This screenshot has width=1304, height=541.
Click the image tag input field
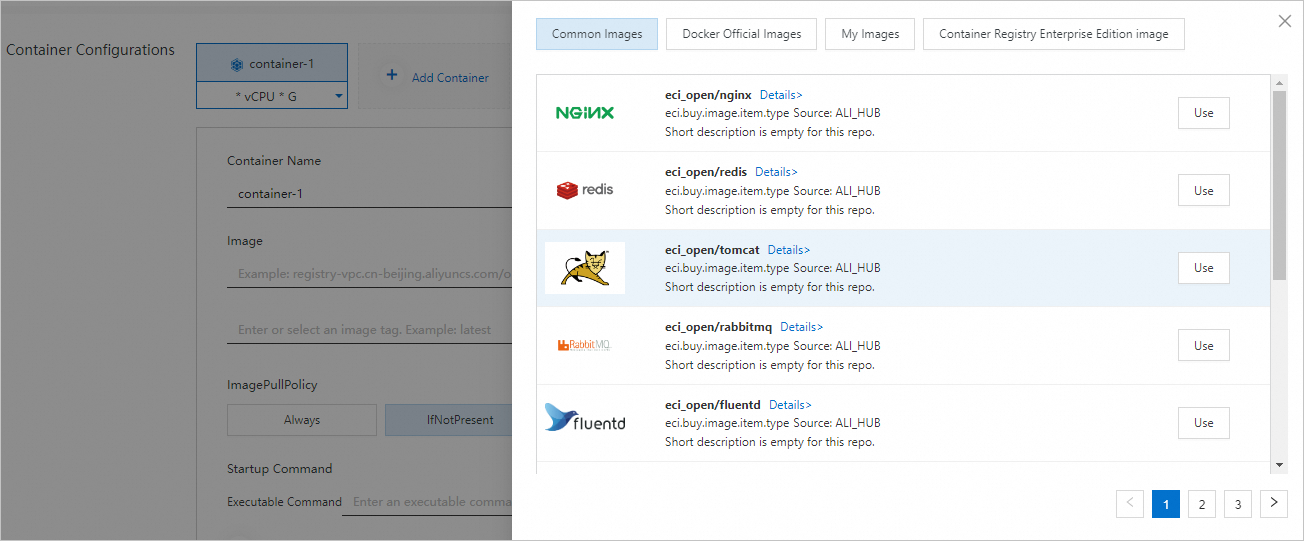pos(369,330)
